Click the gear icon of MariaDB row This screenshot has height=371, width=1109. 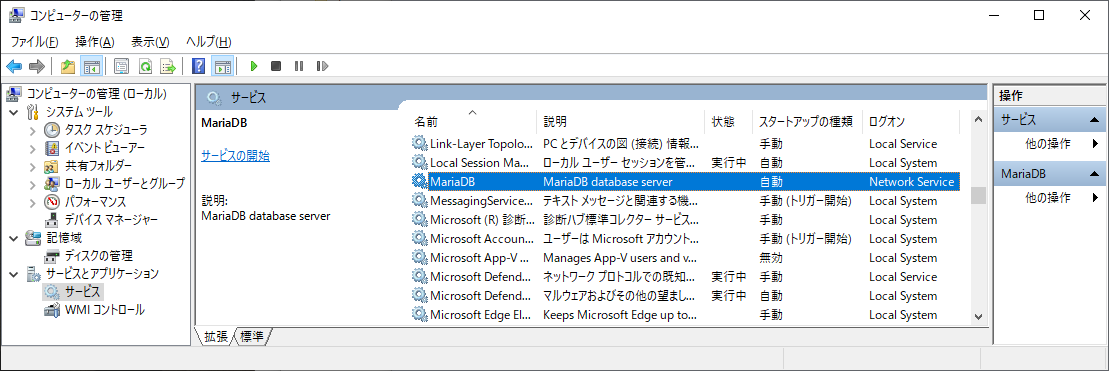tap(419, 182)
